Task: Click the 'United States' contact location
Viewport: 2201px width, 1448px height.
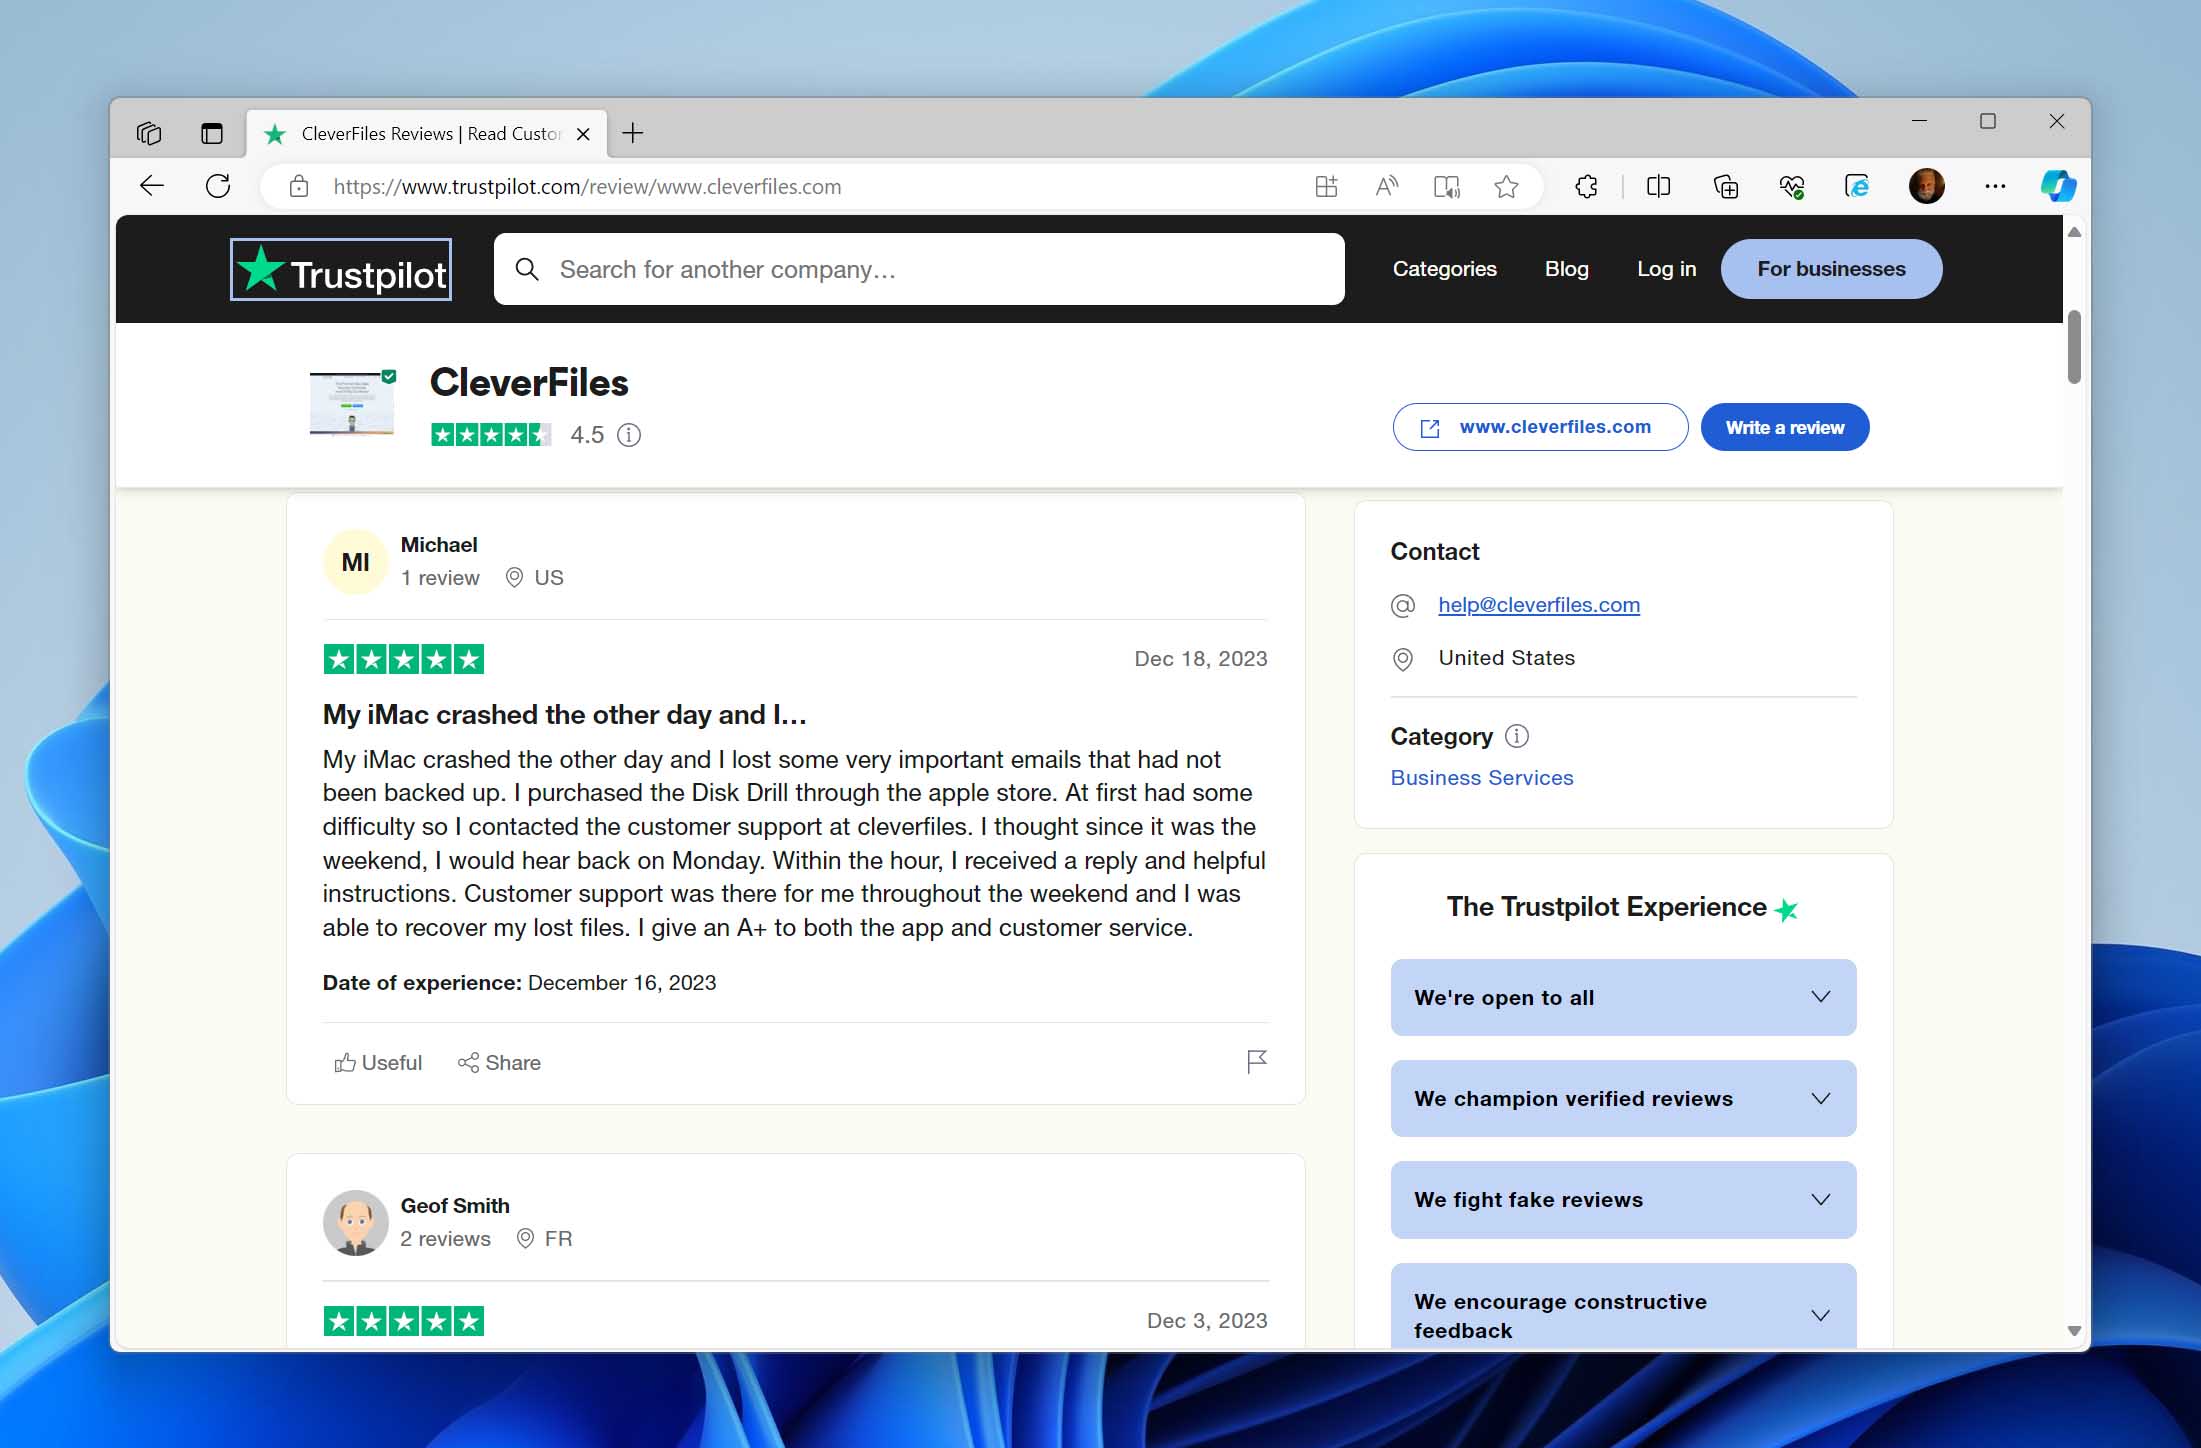Action: coord(1506,658)
